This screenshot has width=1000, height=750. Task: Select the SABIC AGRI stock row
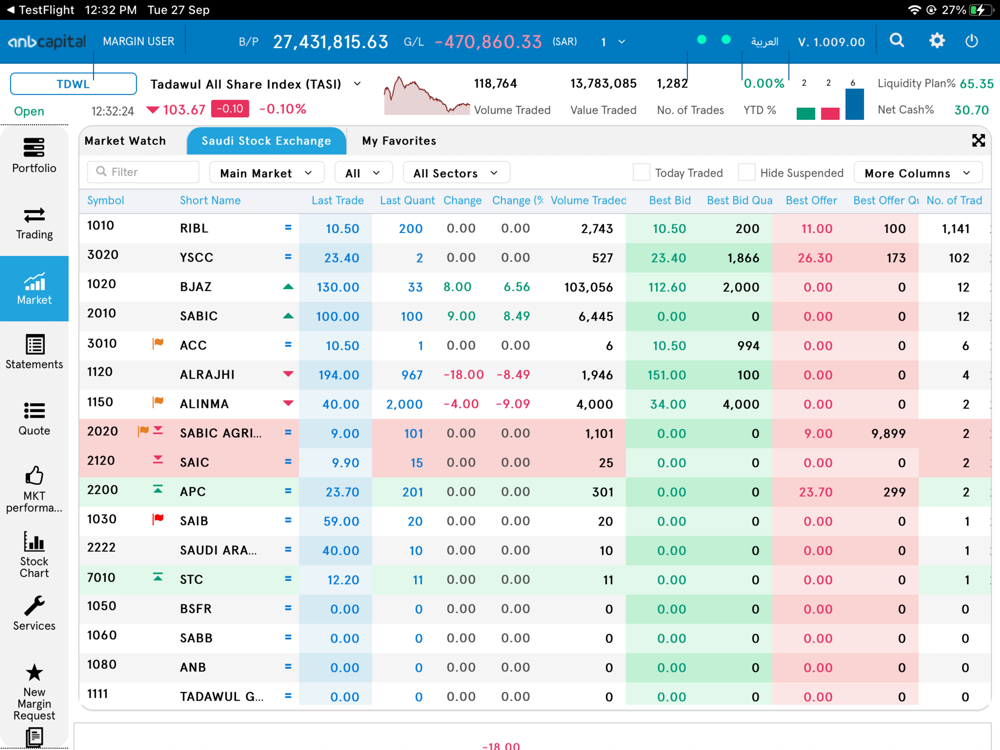pos(534,433)
